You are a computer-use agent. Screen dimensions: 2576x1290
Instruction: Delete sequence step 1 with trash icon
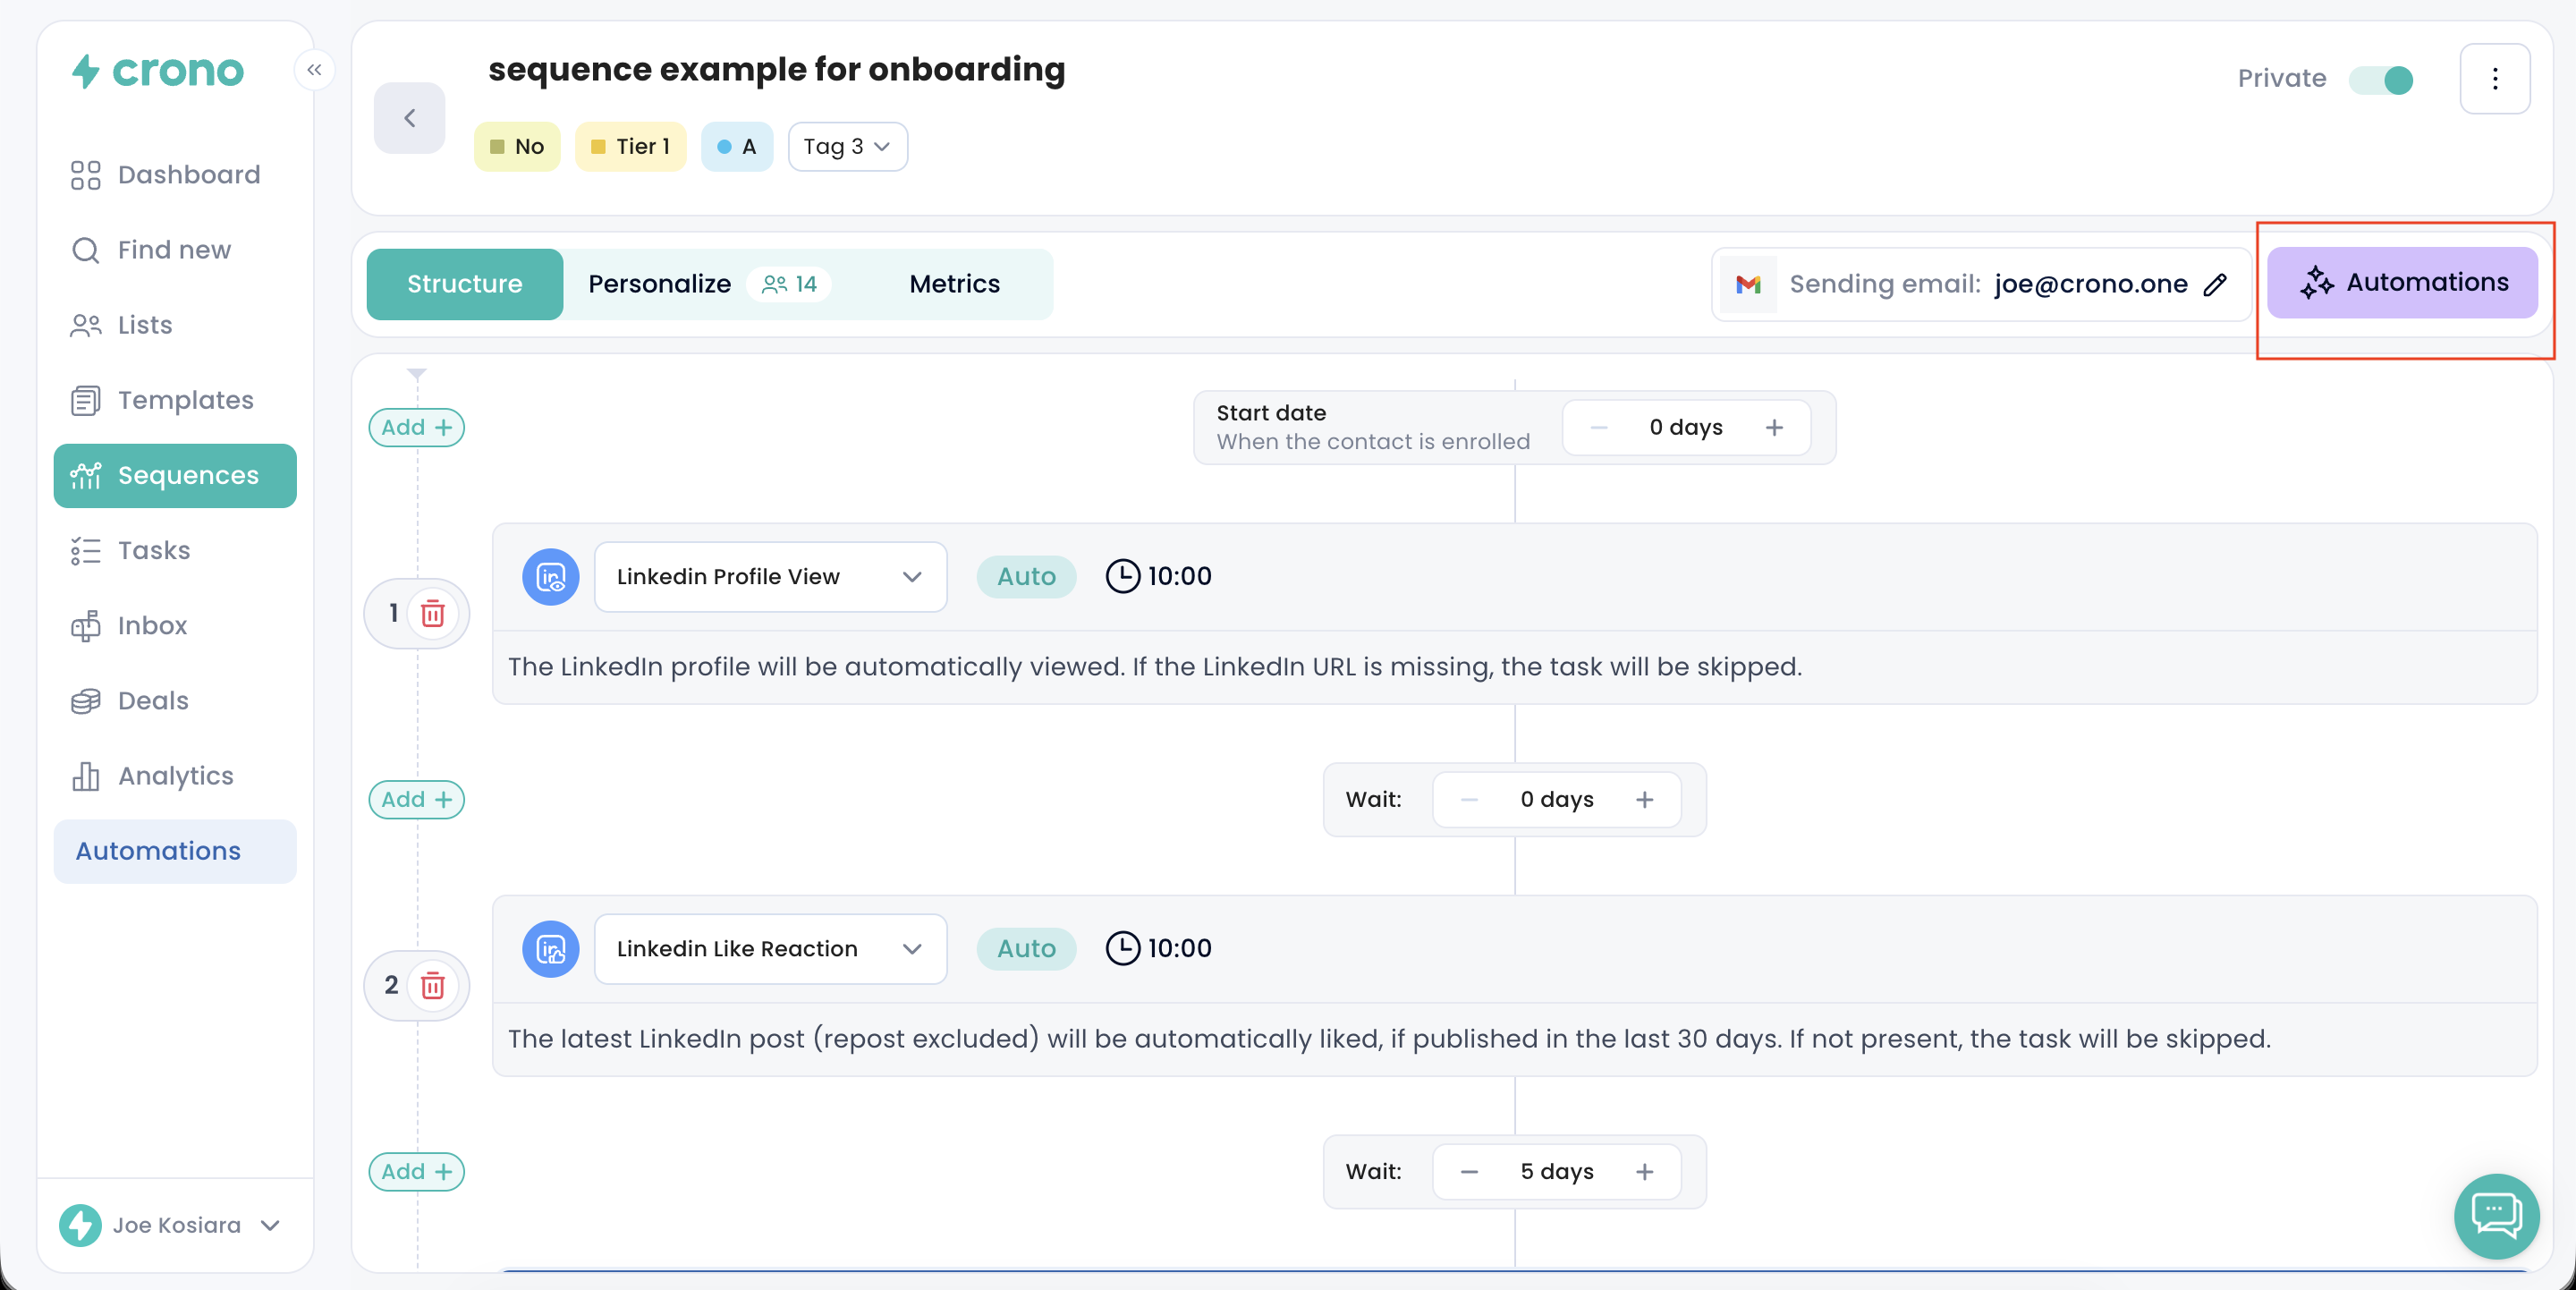(432, 613)
